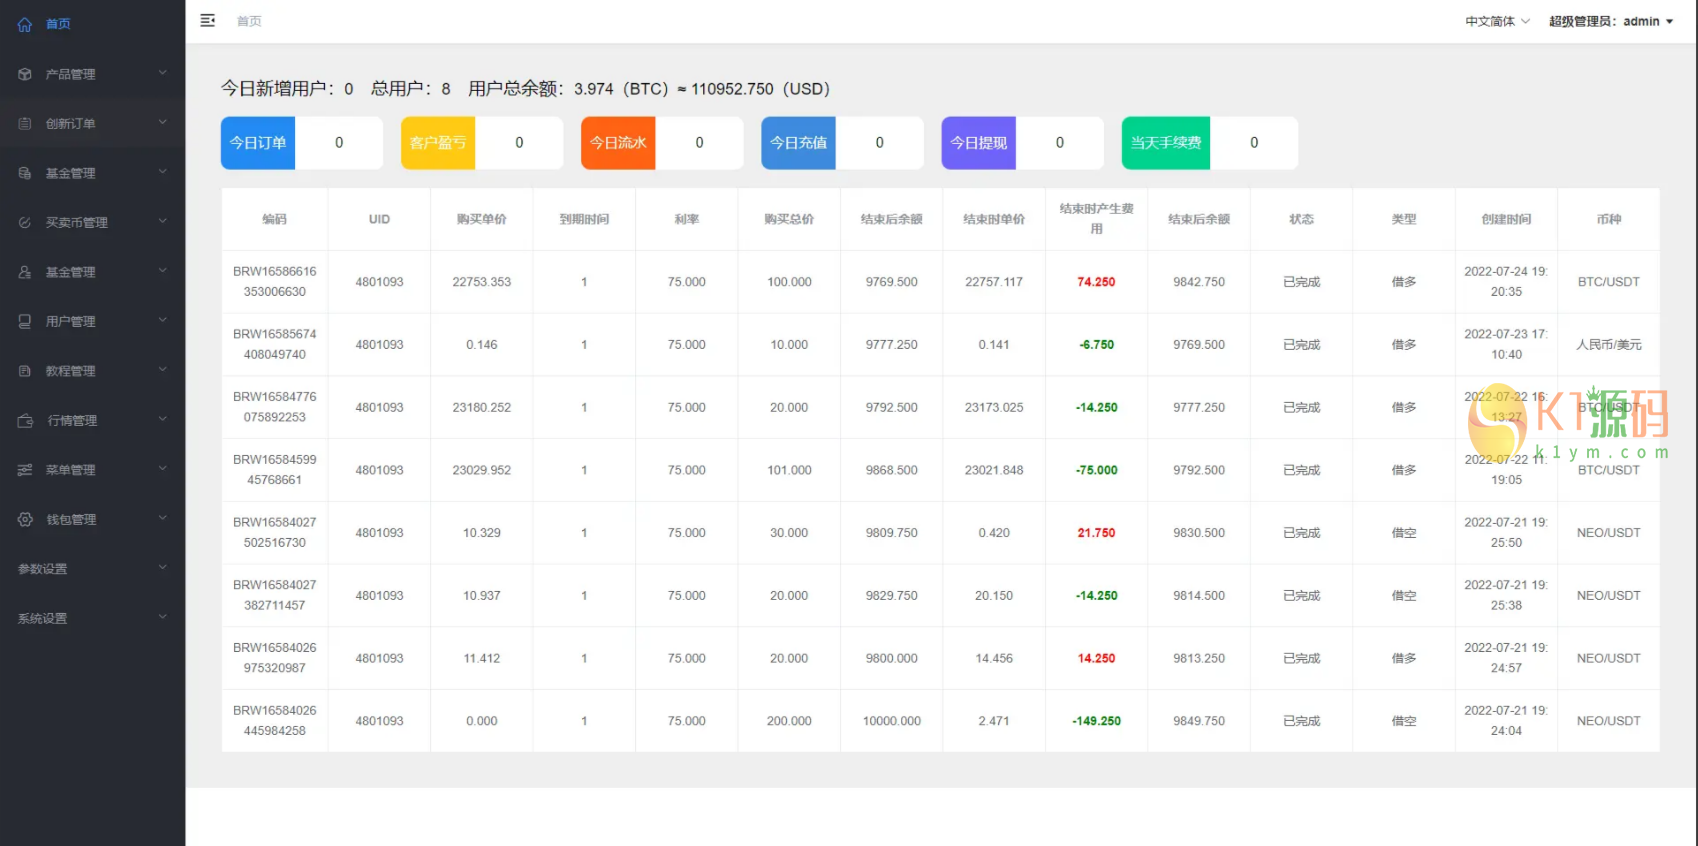The width and height of the screenshot is (1698, 846).
Task: Click the 教程管理 sidebar icon
Action: tap(25, 371)
